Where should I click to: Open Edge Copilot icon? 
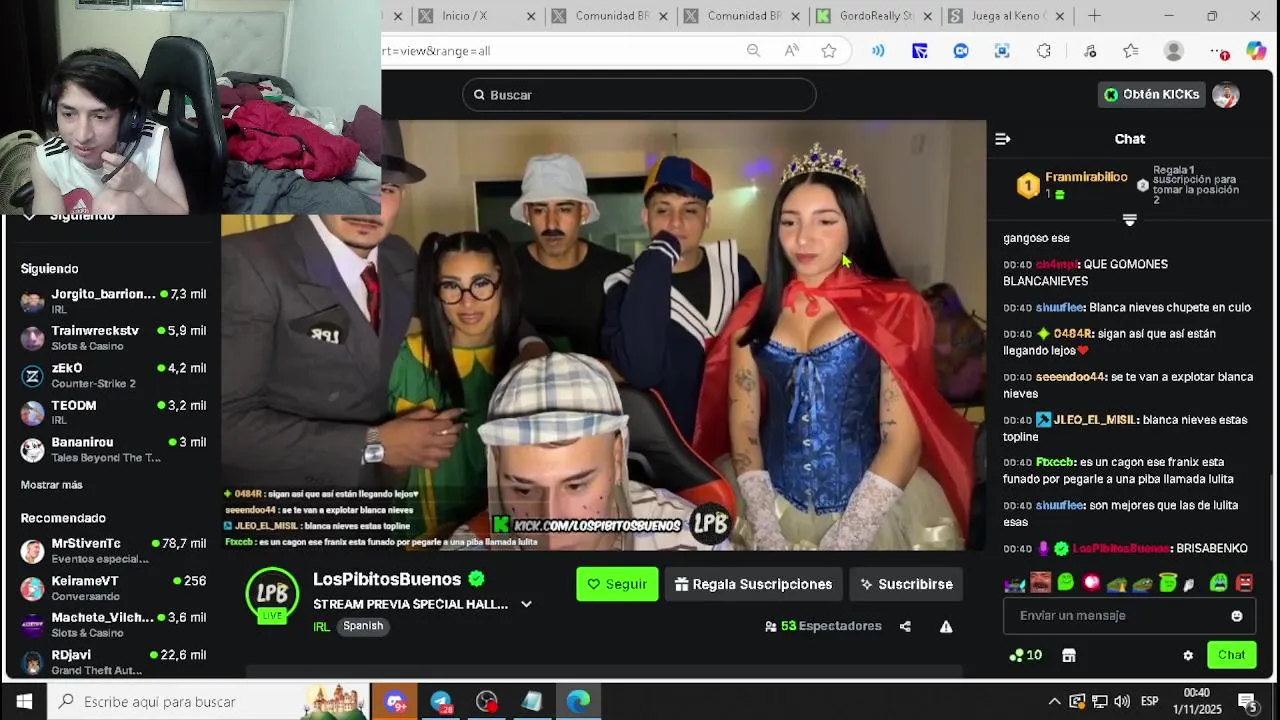pos(1256,51)
